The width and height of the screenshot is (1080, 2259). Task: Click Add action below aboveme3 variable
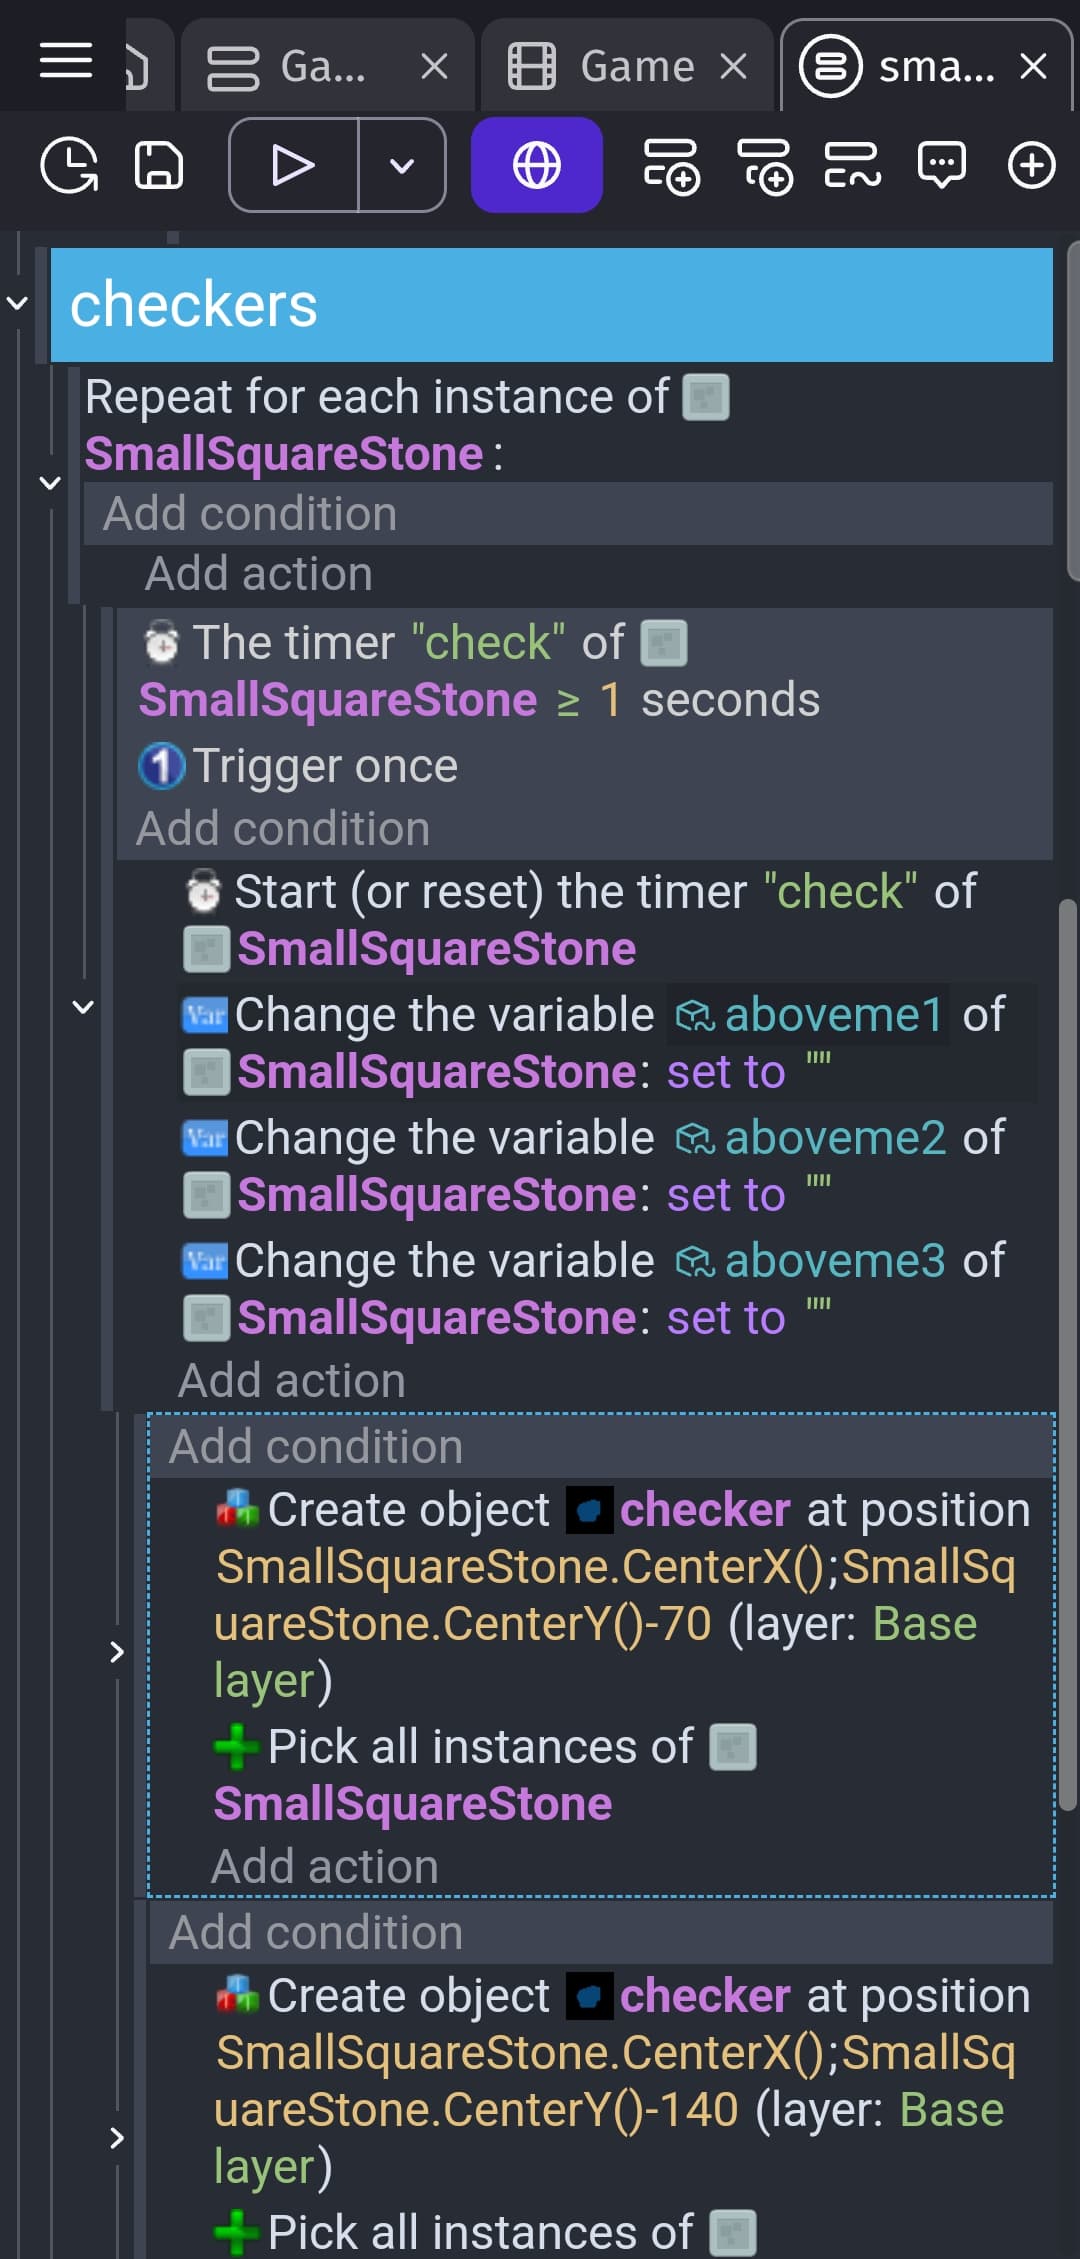(292, 1381)
